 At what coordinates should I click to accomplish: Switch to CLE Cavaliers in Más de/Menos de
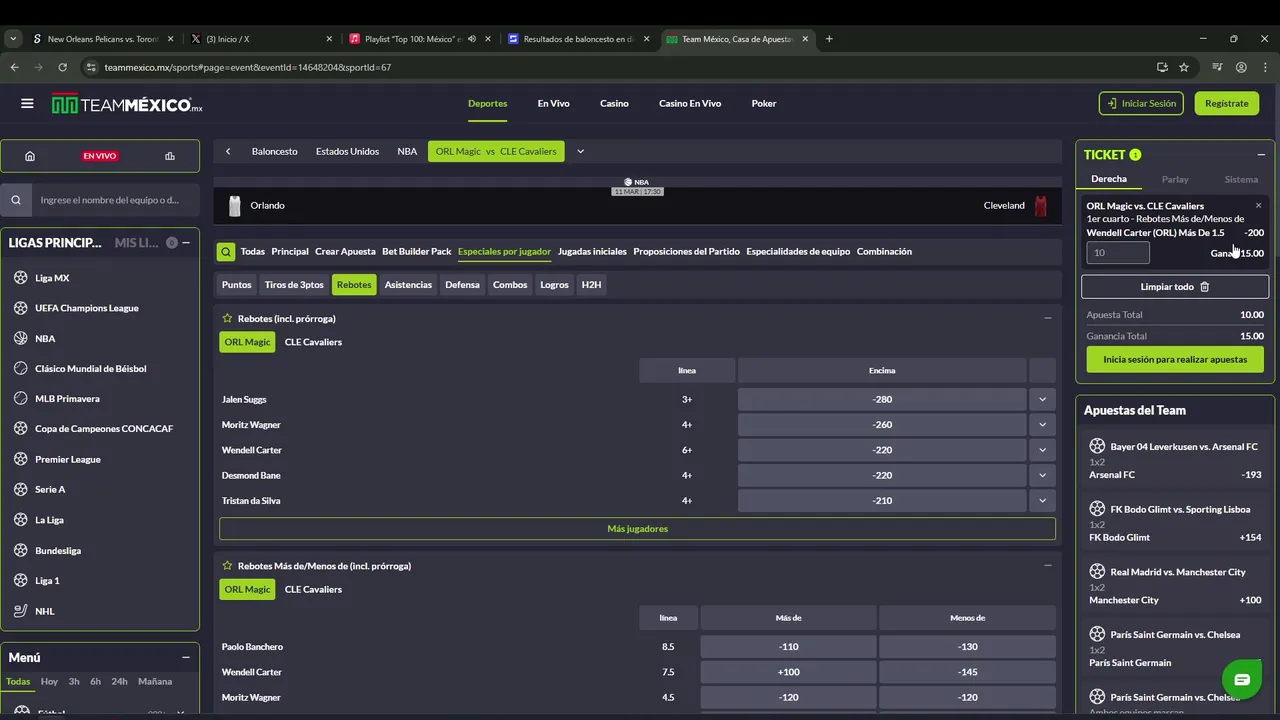pos(313,590)
